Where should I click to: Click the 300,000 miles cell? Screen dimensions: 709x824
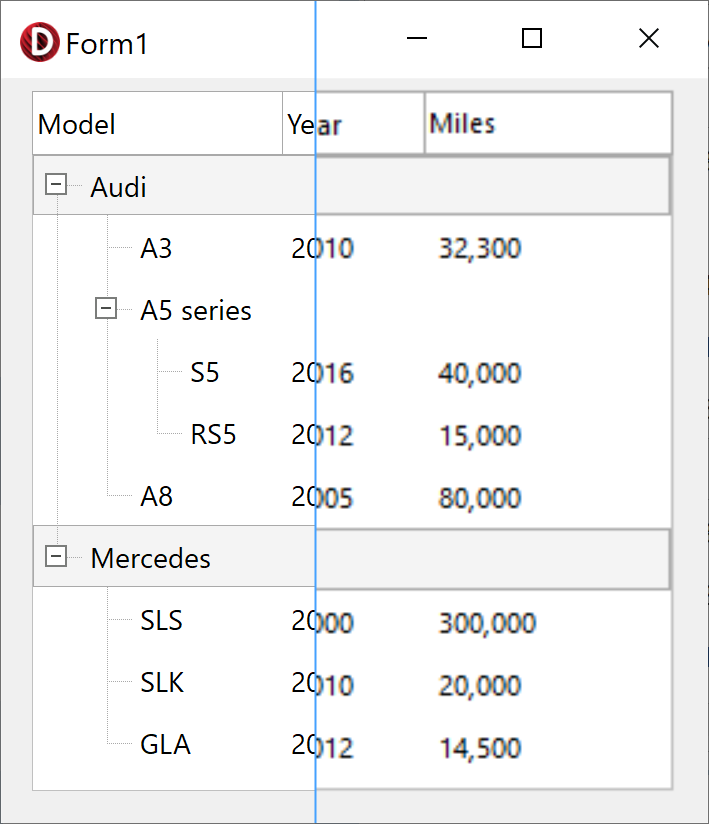[487, 622]
